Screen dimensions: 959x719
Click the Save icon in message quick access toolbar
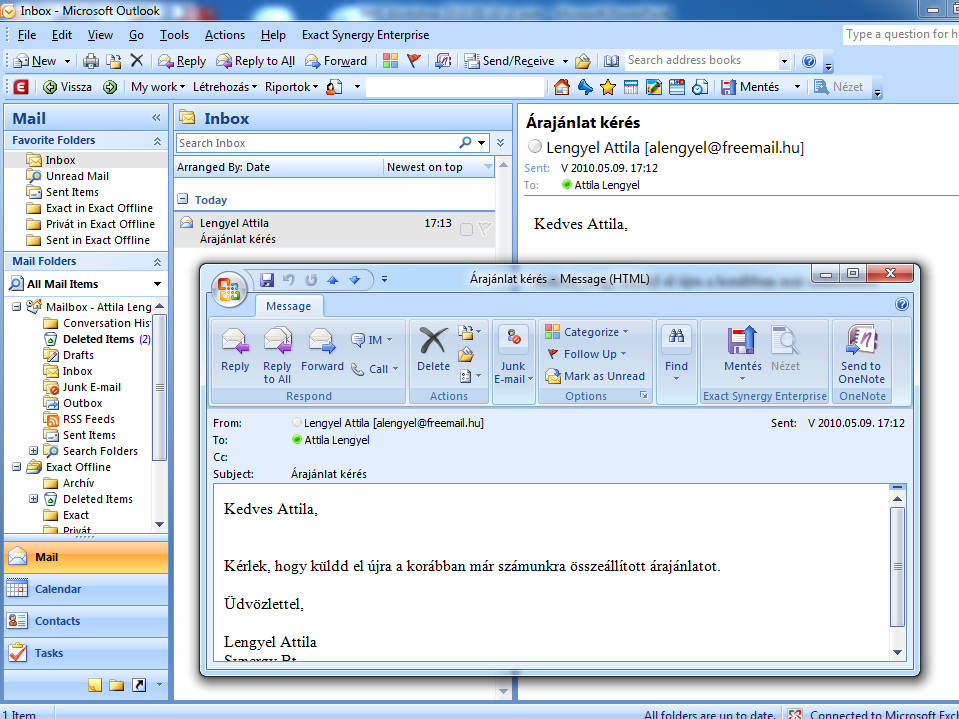click(267, 279)
